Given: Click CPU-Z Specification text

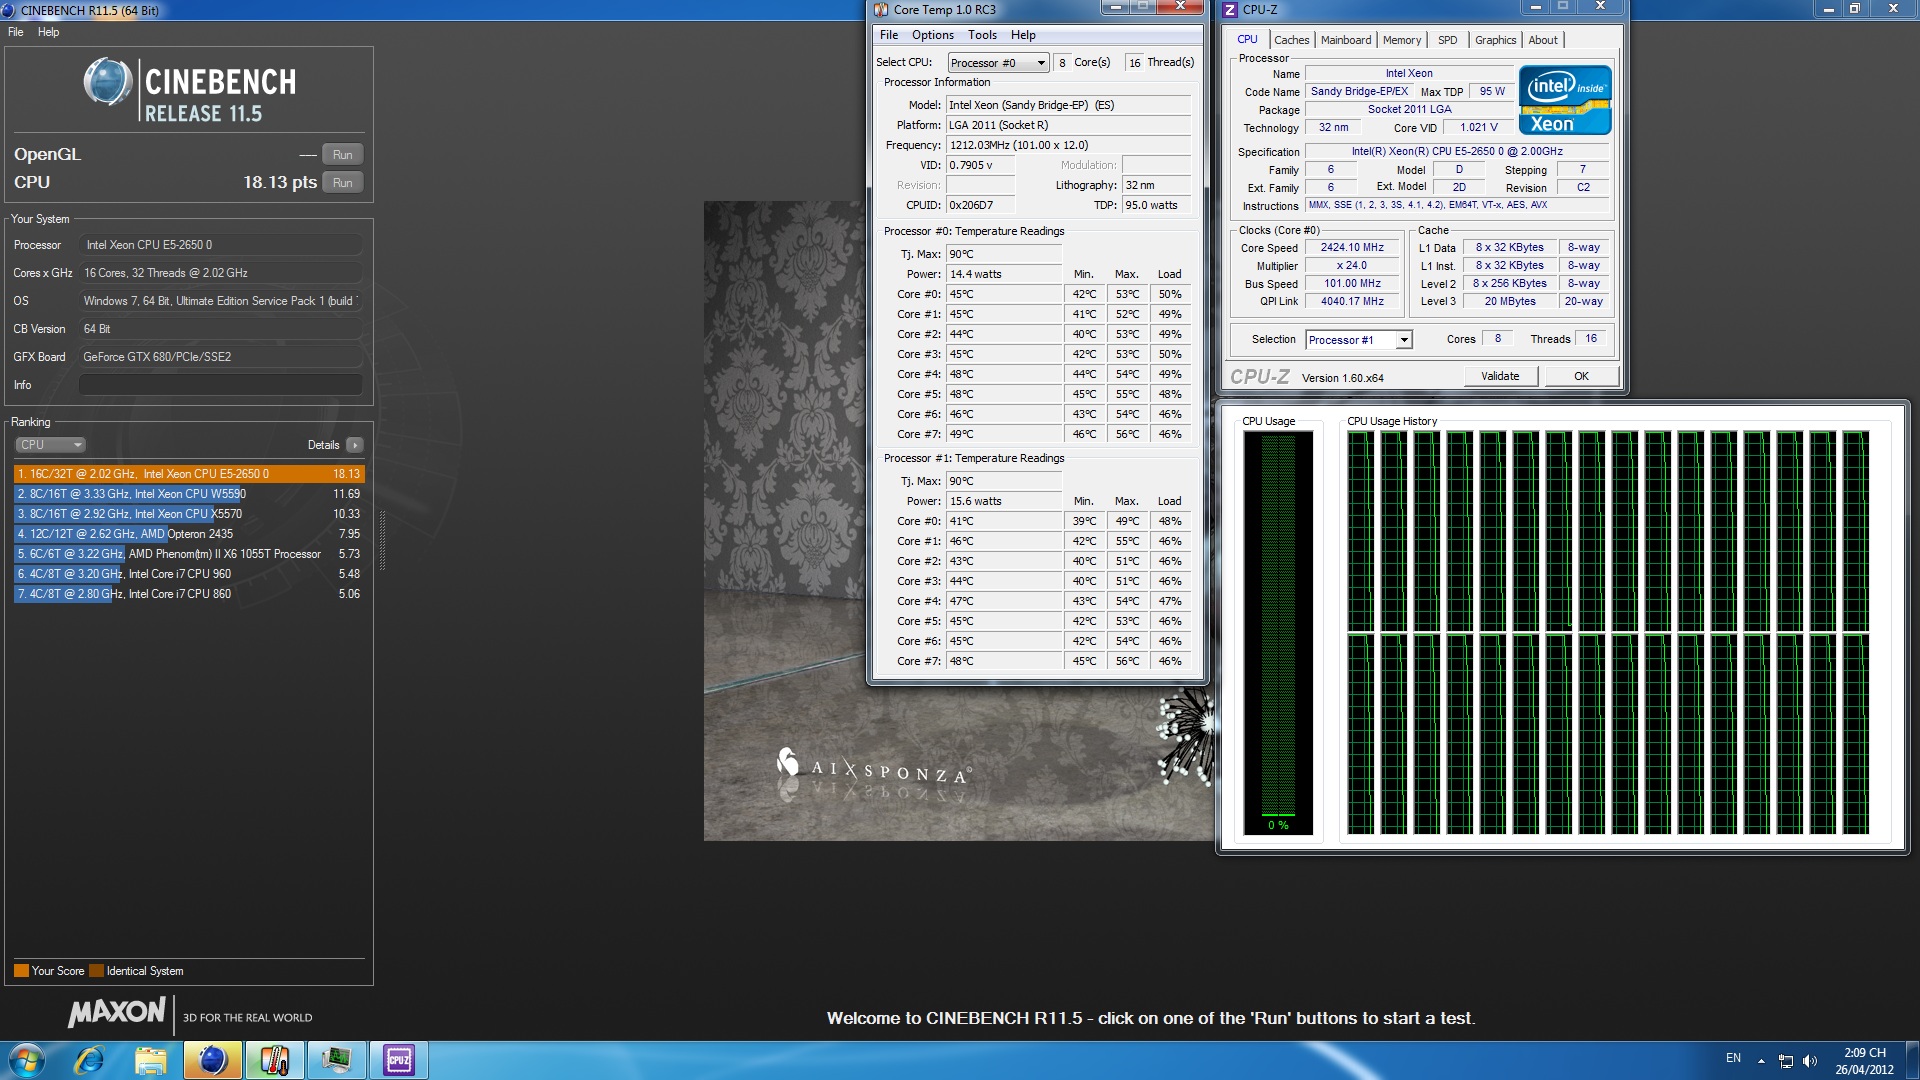Looking at the screenshot, I should (1457, 152).
